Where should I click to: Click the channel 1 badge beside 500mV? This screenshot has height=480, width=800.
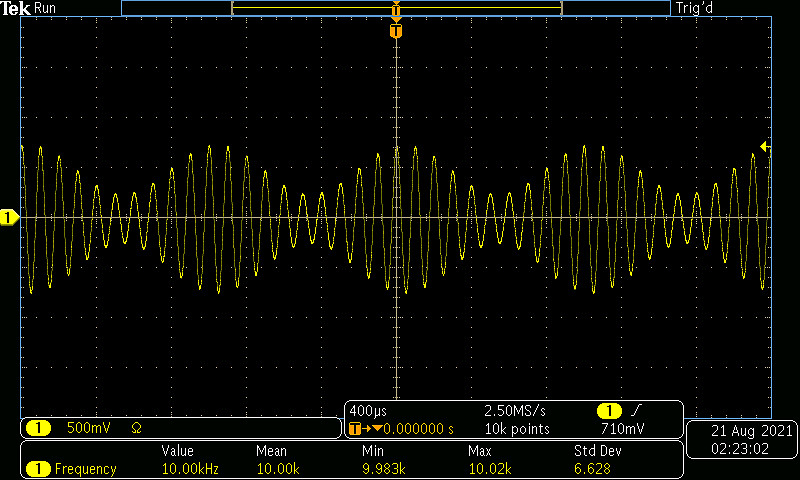click(38, 428)
